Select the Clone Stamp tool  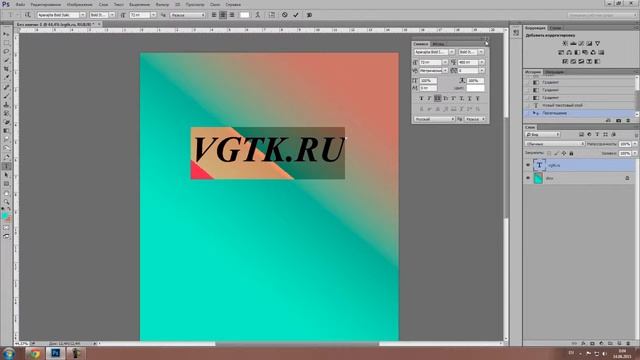6,104
